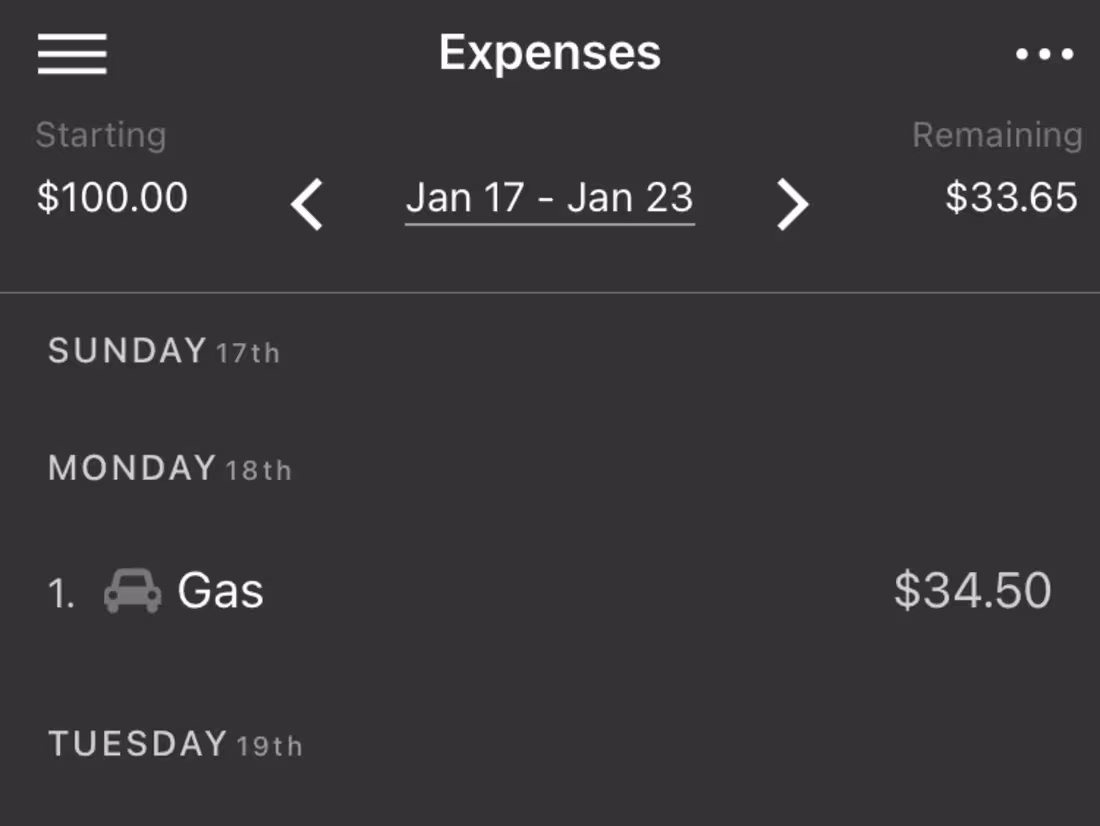Tap the item number 1. of Gas
The height and width of the screenshot is (826, 1100).
61,594
